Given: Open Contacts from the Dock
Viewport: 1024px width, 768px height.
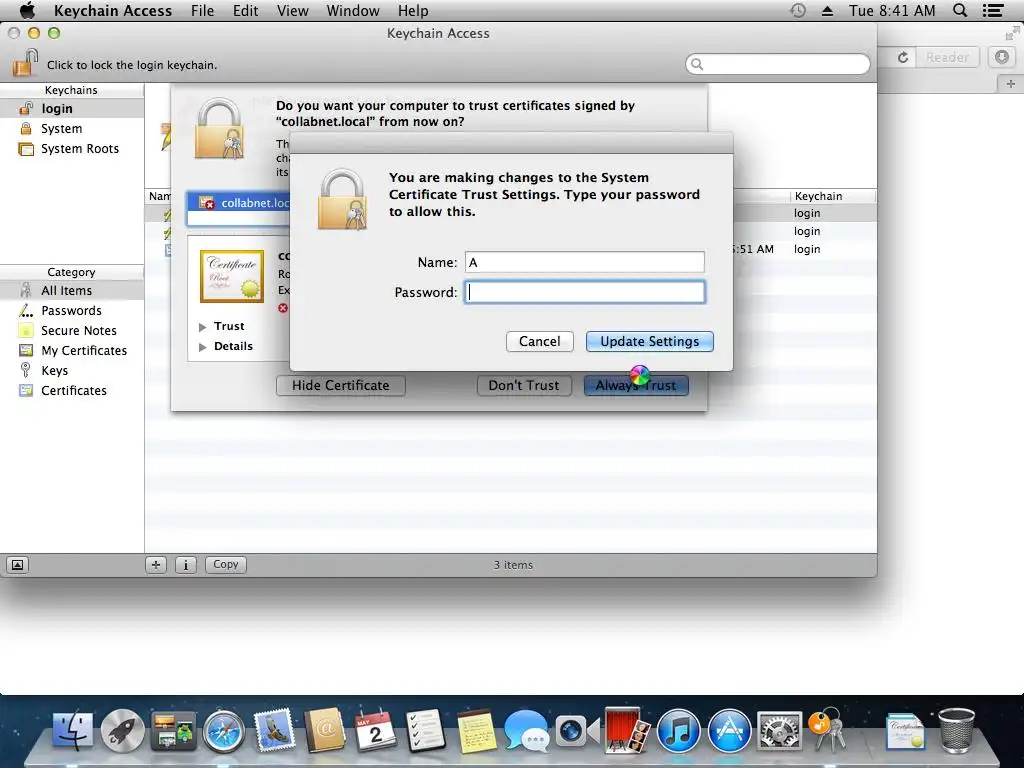Looking at the screenshot, I should [324, 729].
